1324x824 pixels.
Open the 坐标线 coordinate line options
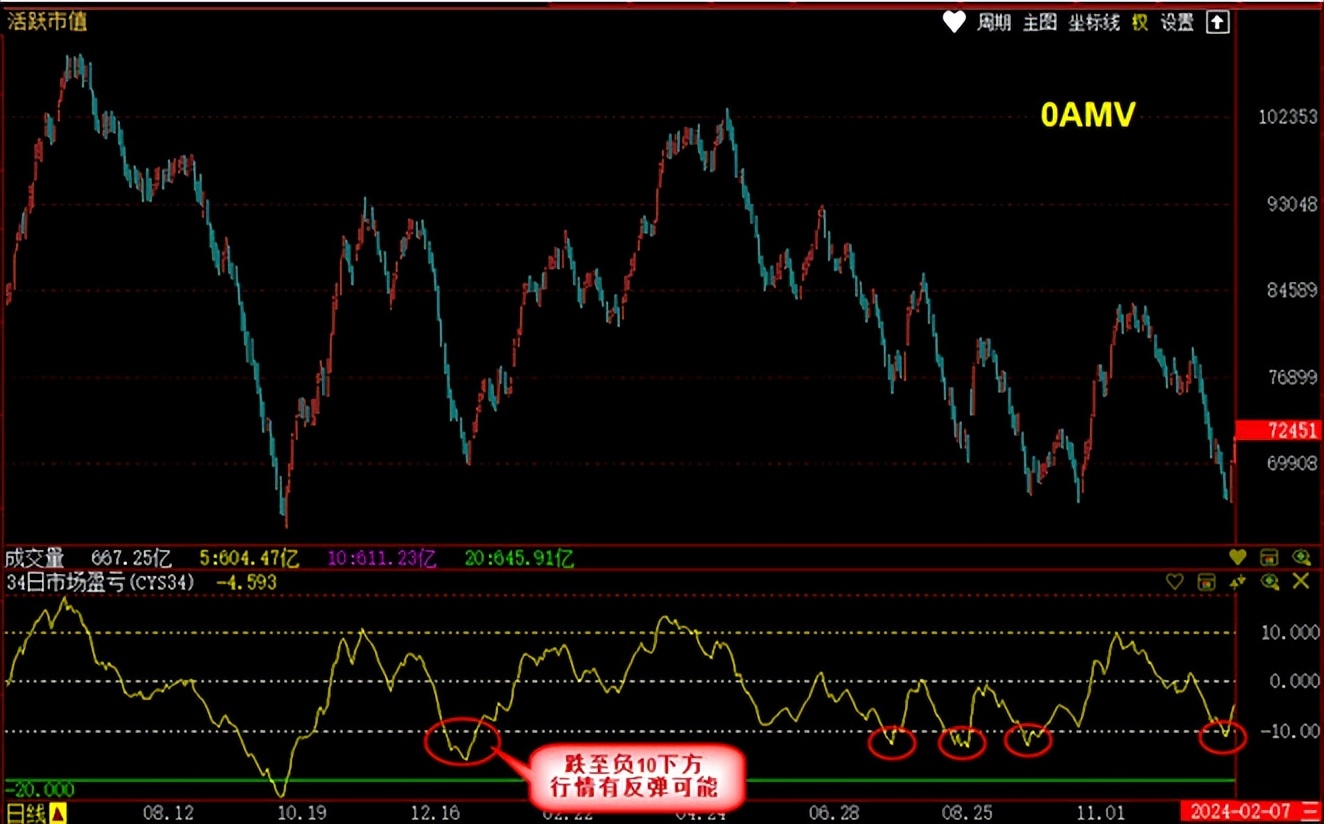pyautogui.click(x=1093, y=22)
